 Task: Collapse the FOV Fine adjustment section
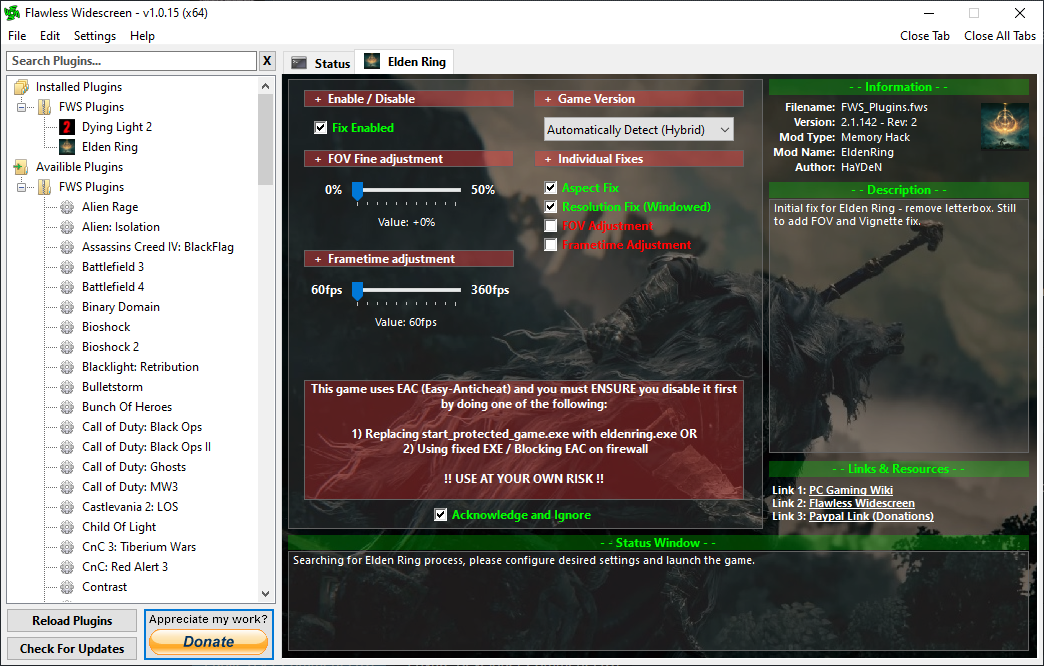(409, 159)
